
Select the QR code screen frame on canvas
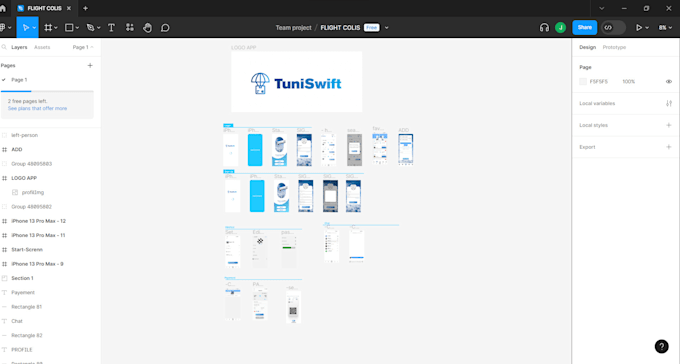[x=293, y=307]
